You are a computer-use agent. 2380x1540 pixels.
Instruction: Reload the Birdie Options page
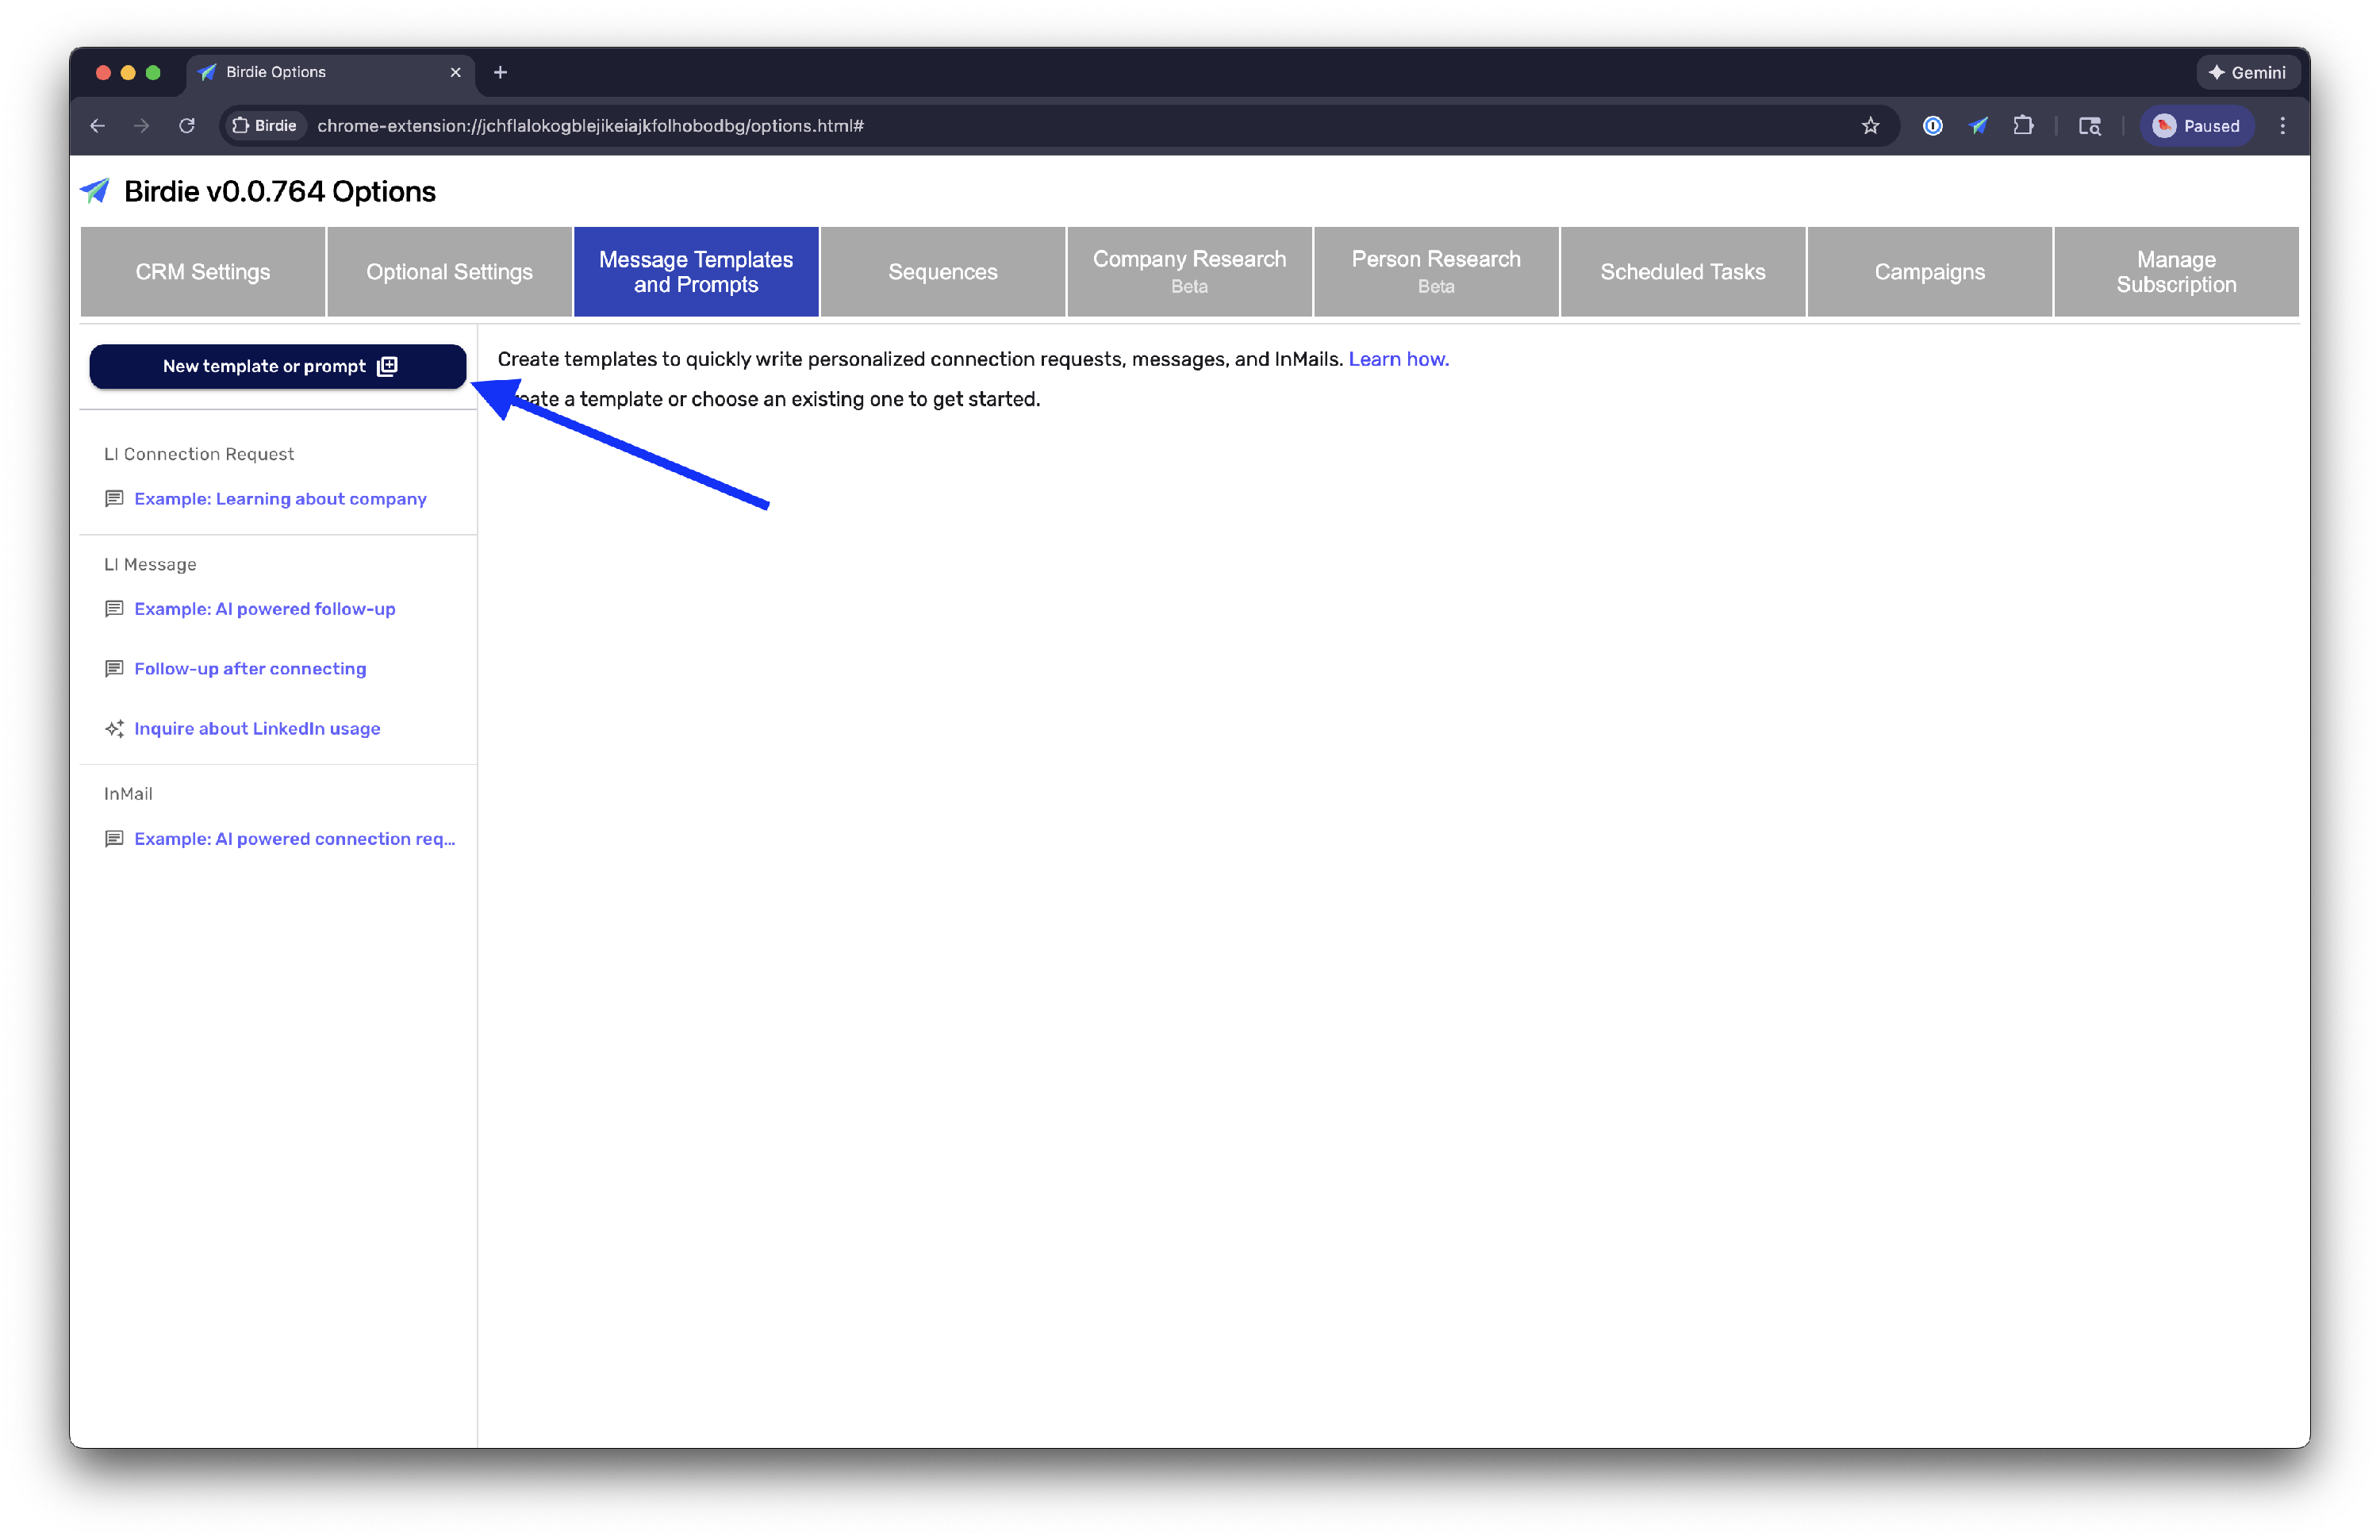(187, 126)
